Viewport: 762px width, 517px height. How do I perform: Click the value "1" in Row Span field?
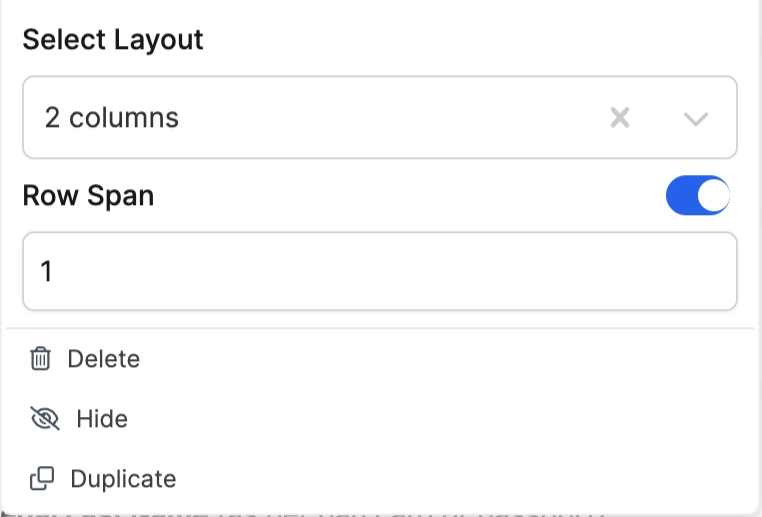click(46, 272)
